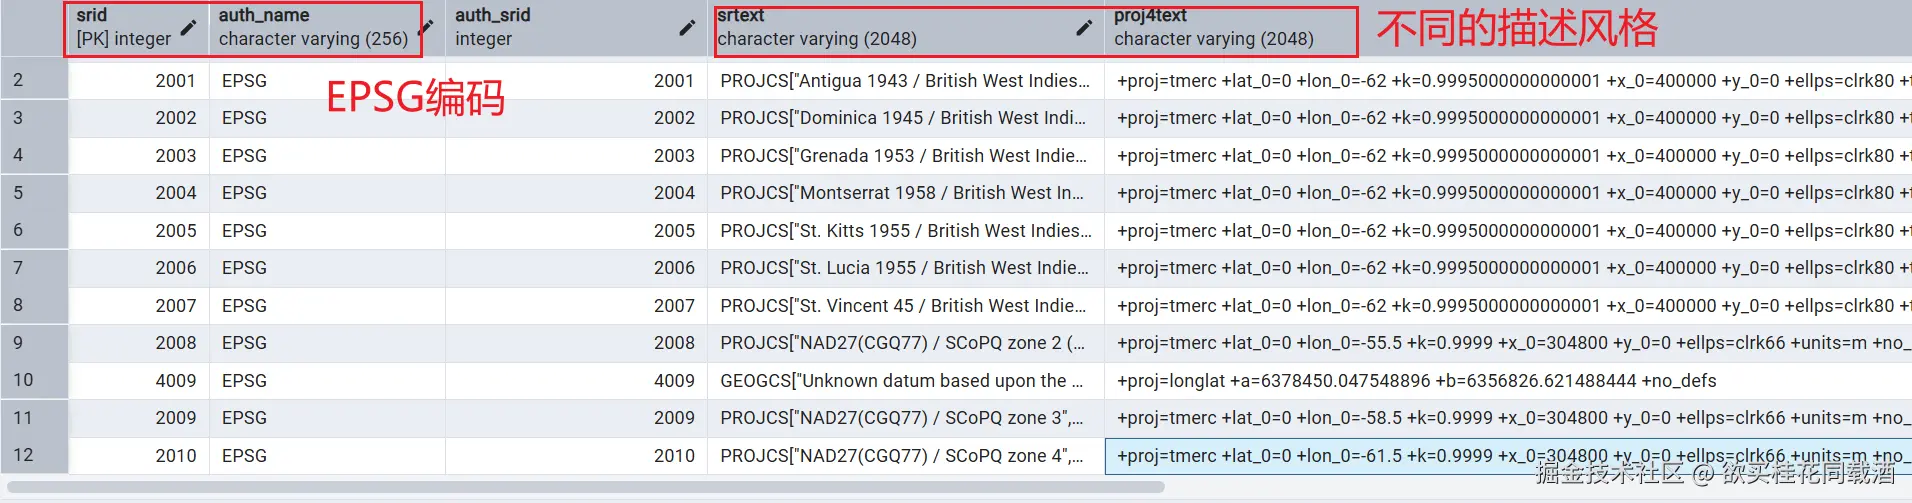Click the srtext cell for Antigua 1943

904,80
